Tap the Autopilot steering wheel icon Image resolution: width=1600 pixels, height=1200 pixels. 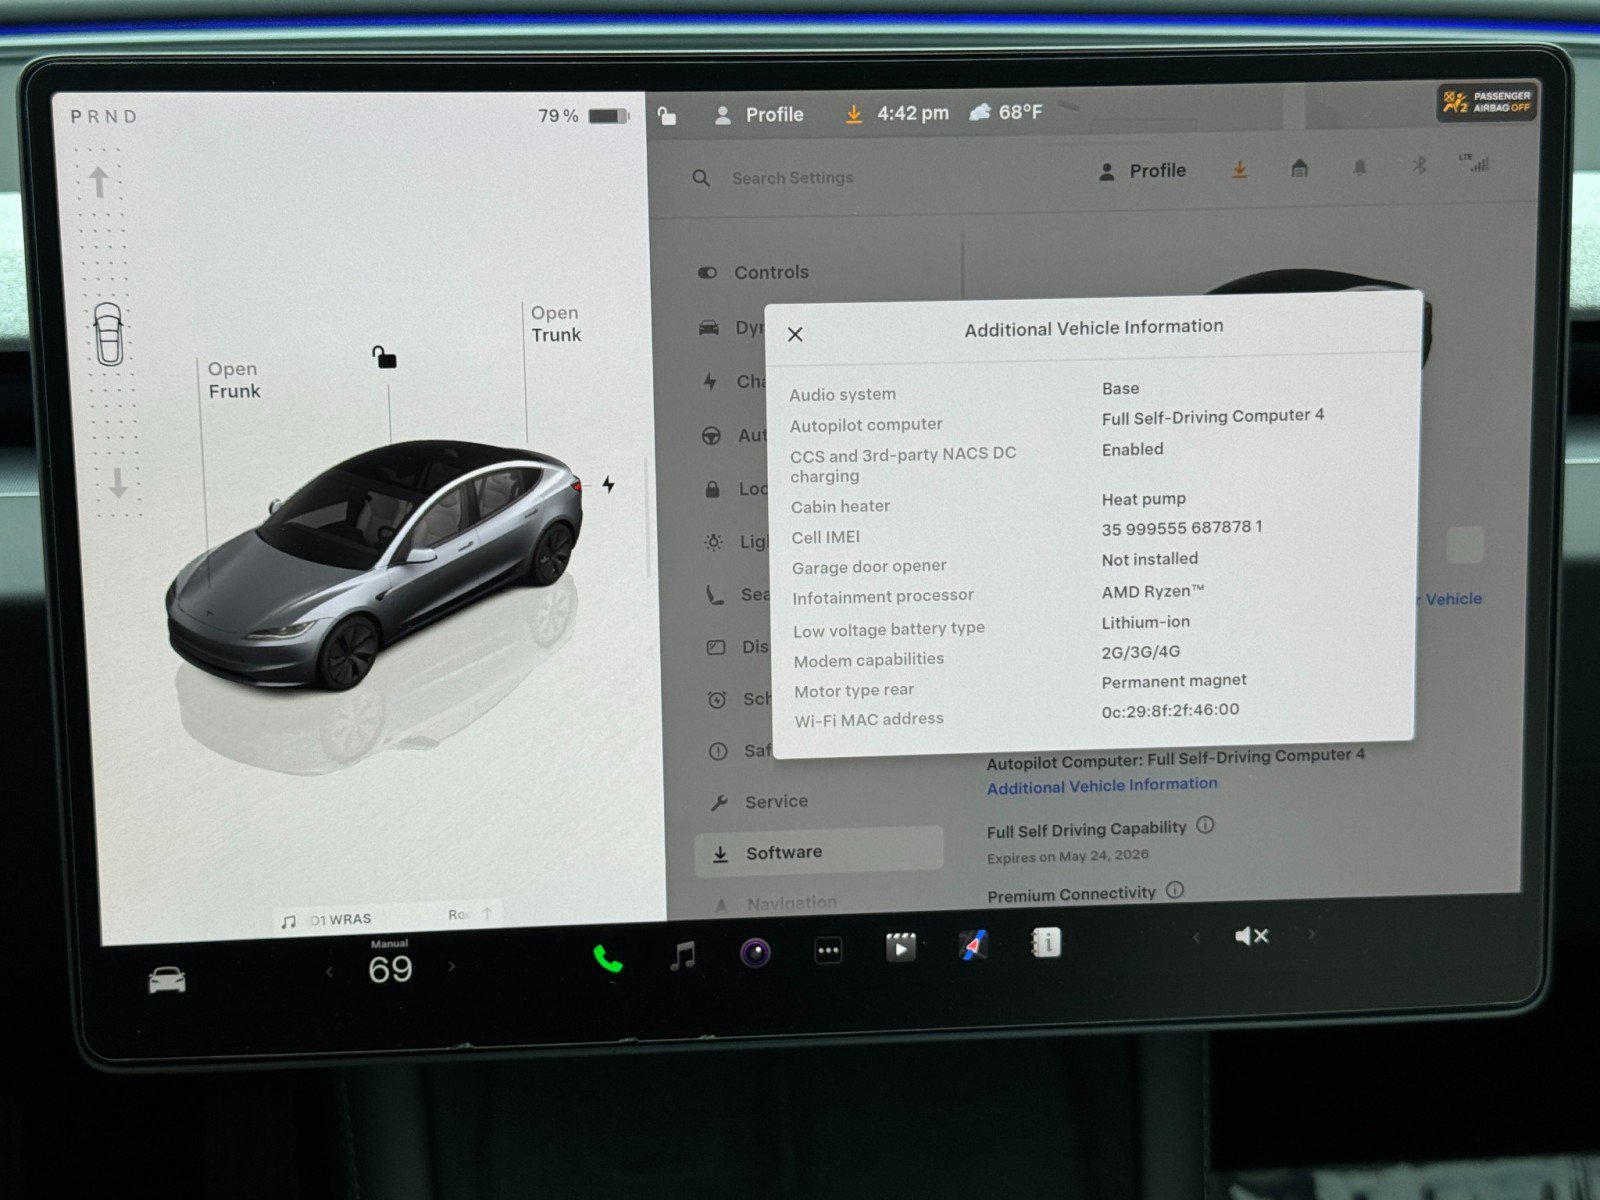[x=711, y=436]
